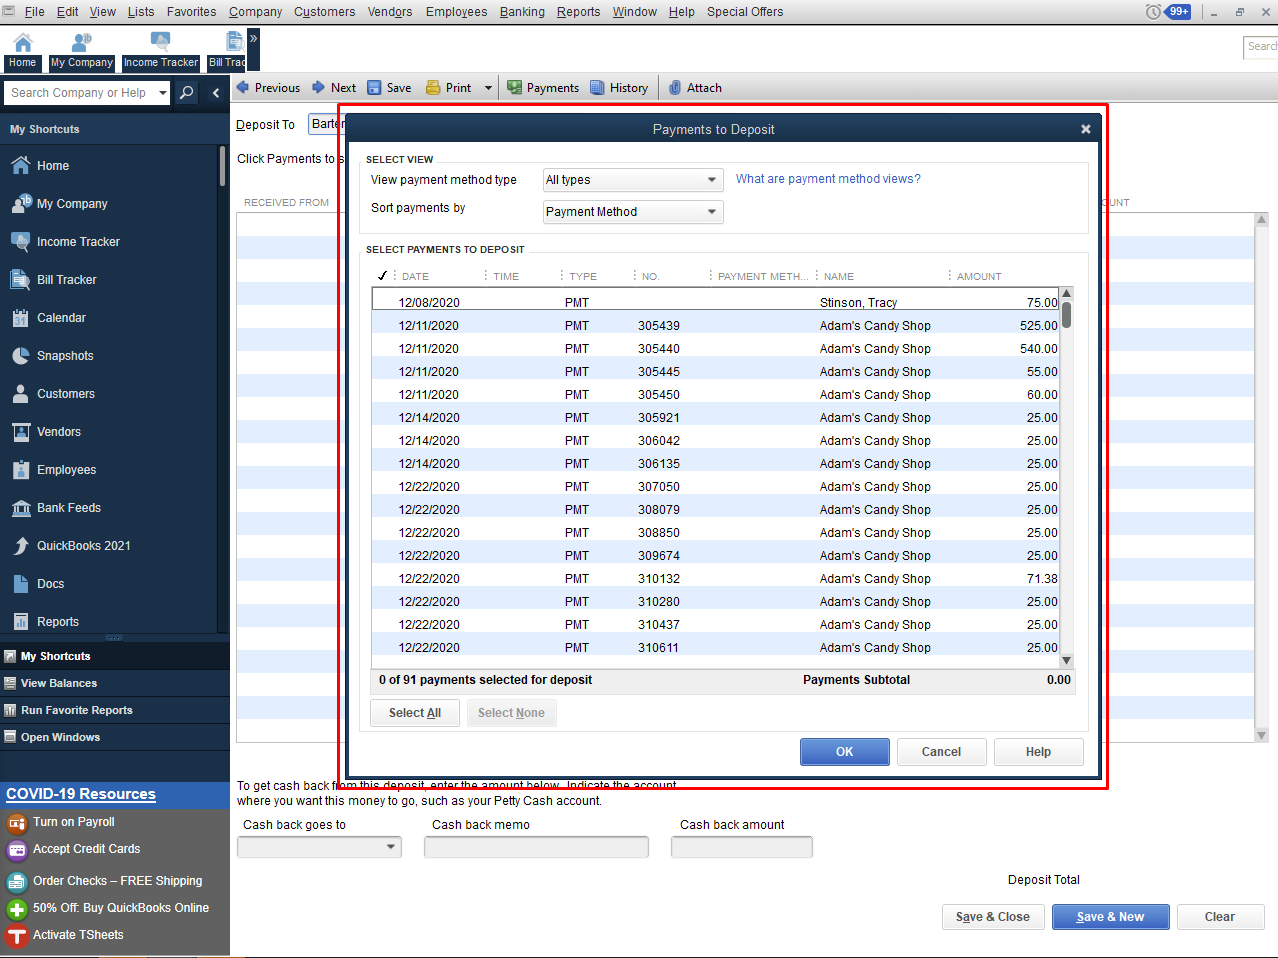1278x958 pixels.
Task: Expand the Print dropdown arrow
Action: 488,88
